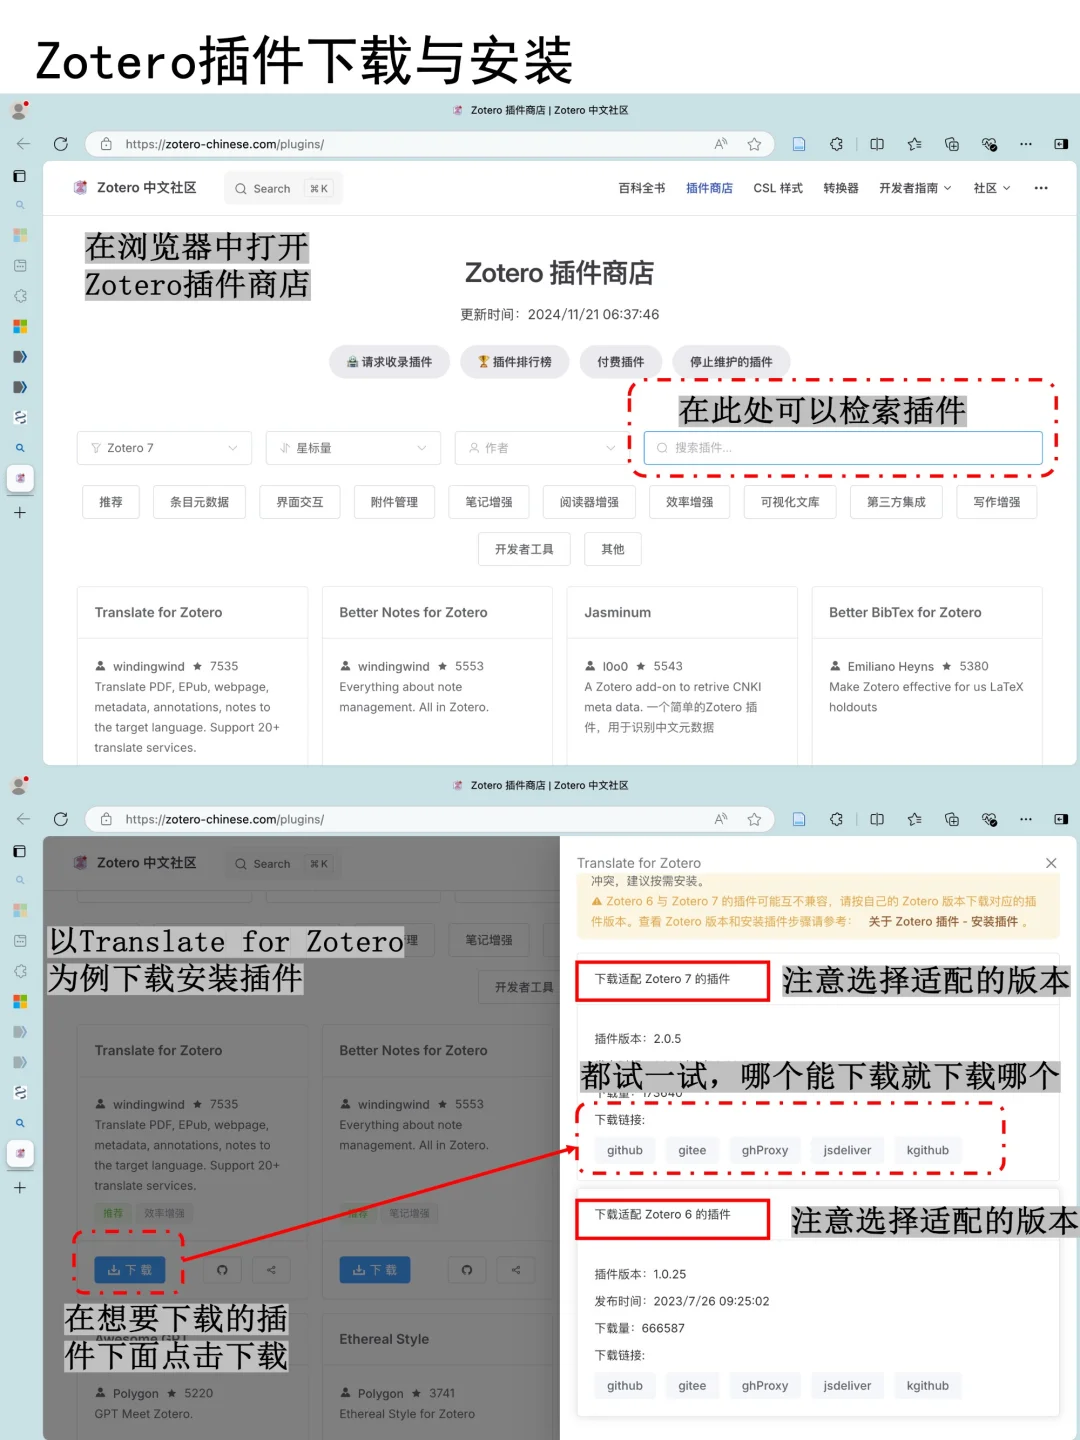Click the favorite star in top browser address bar
Screen dimensions: 1080x1440
[x=754, y=144]
